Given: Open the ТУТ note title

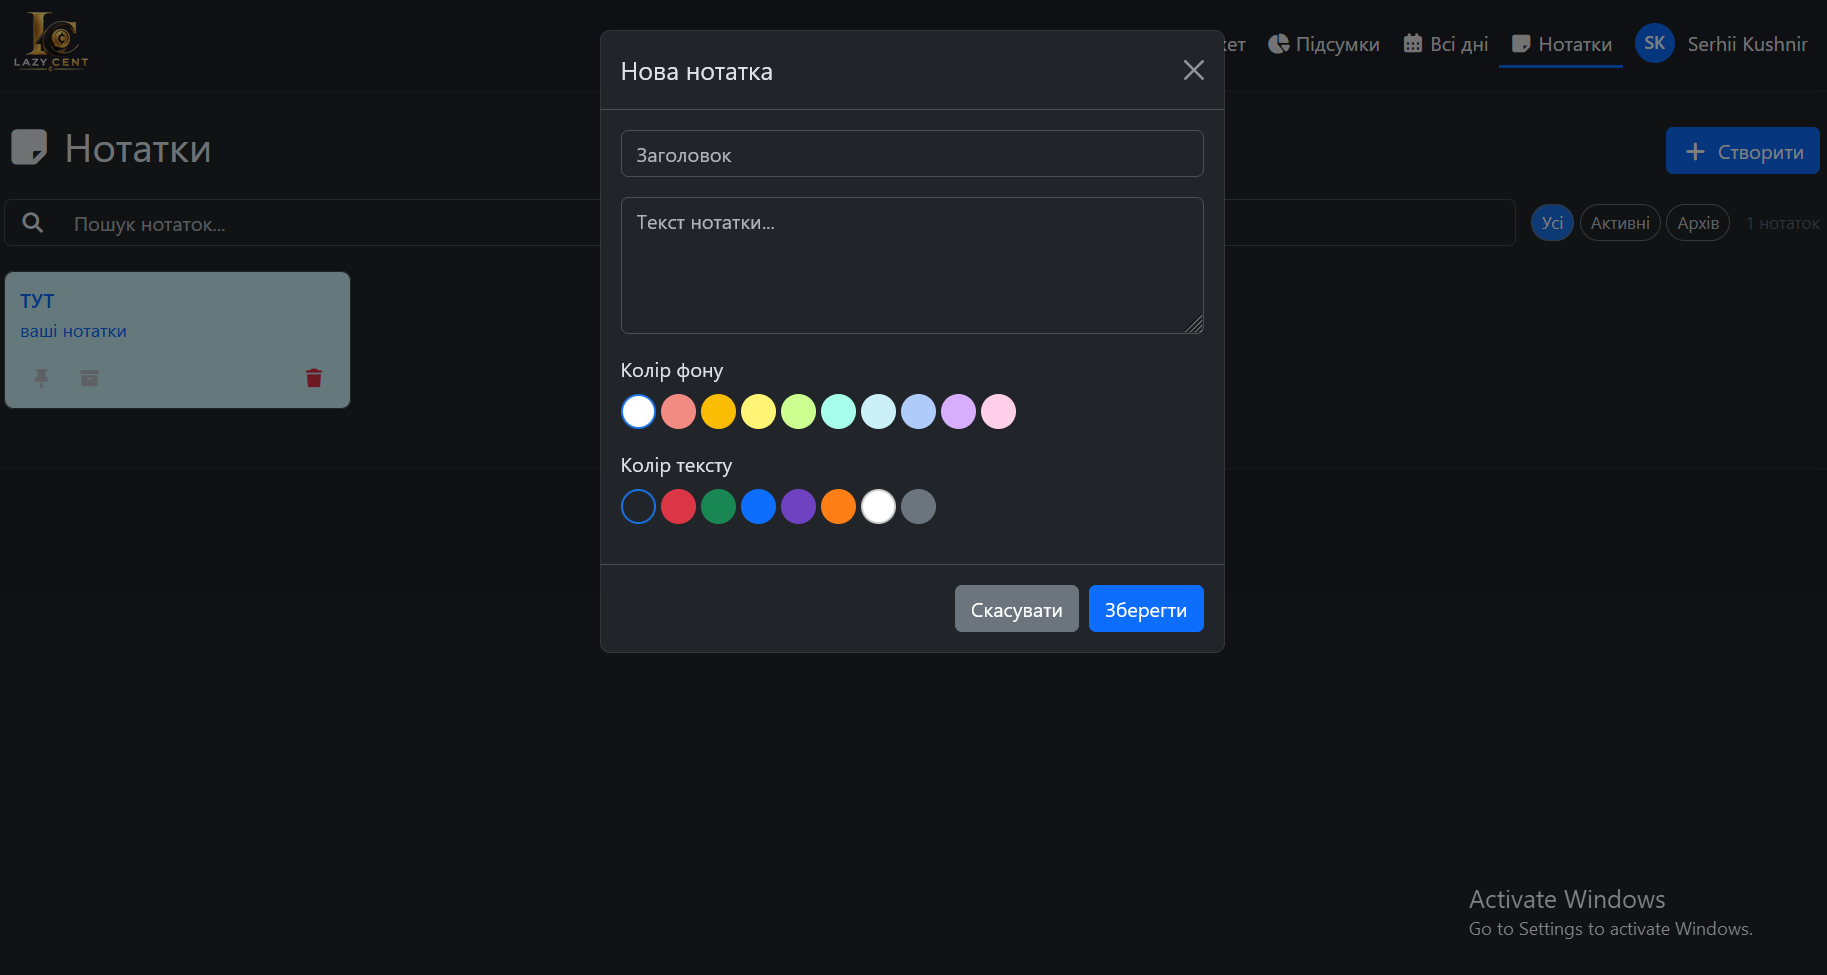Looking at the screenshot, I should tap(37, 301).
